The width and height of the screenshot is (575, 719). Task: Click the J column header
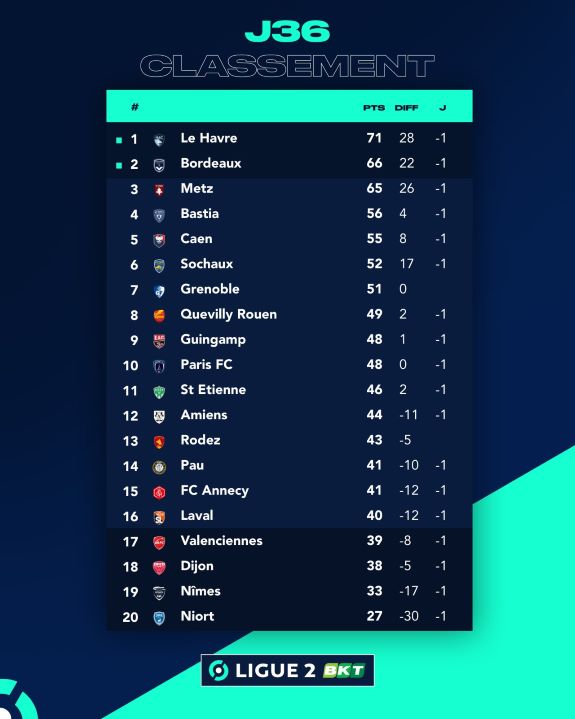tap(442, 108)
